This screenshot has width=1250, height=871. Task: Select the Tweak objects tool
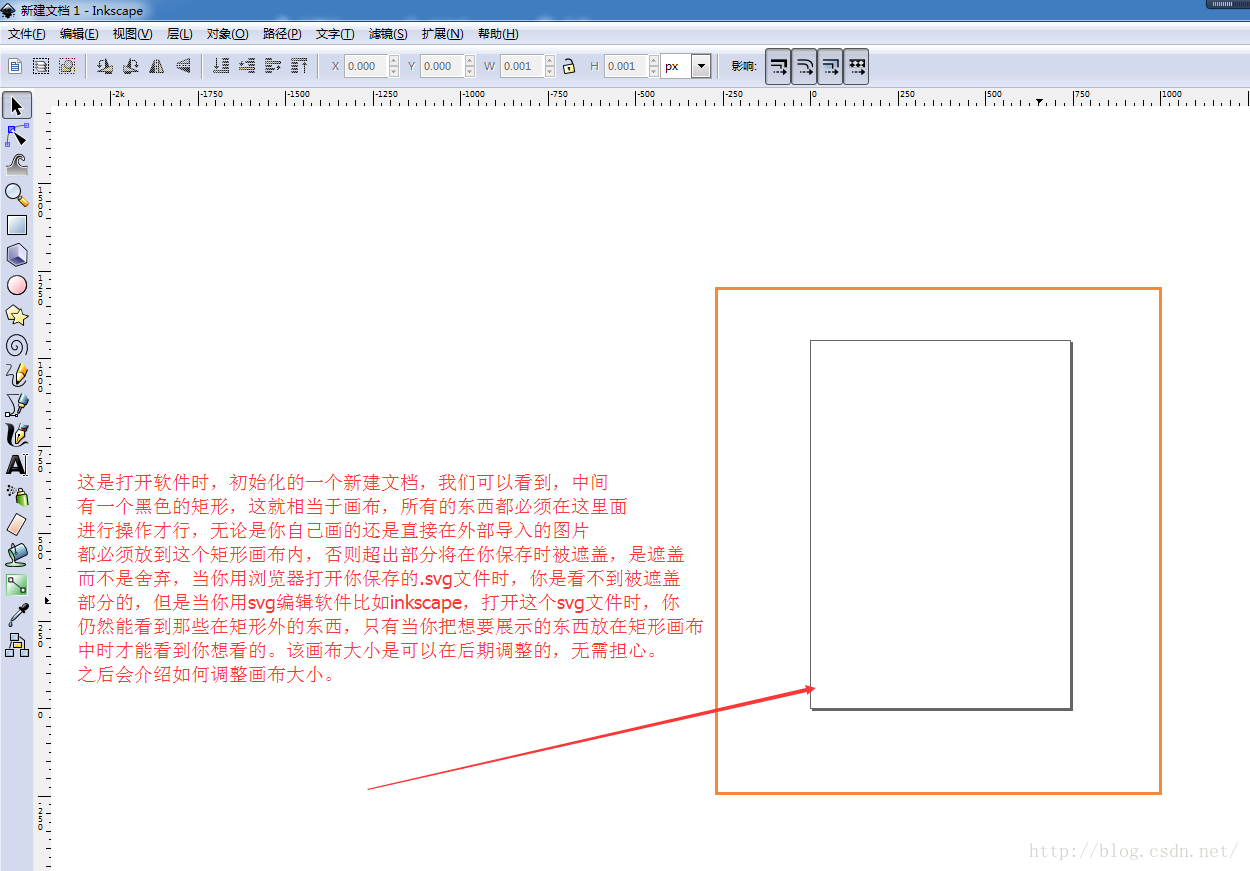click(x=17, y=164)
